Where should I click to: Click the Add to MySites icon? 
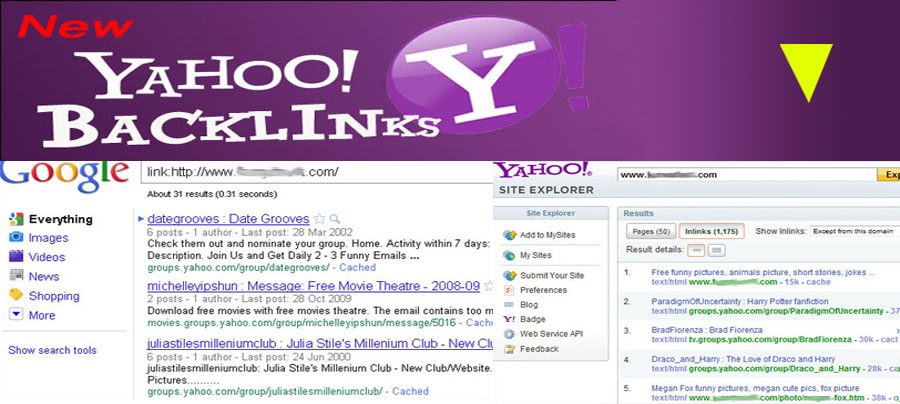[509, 235]
